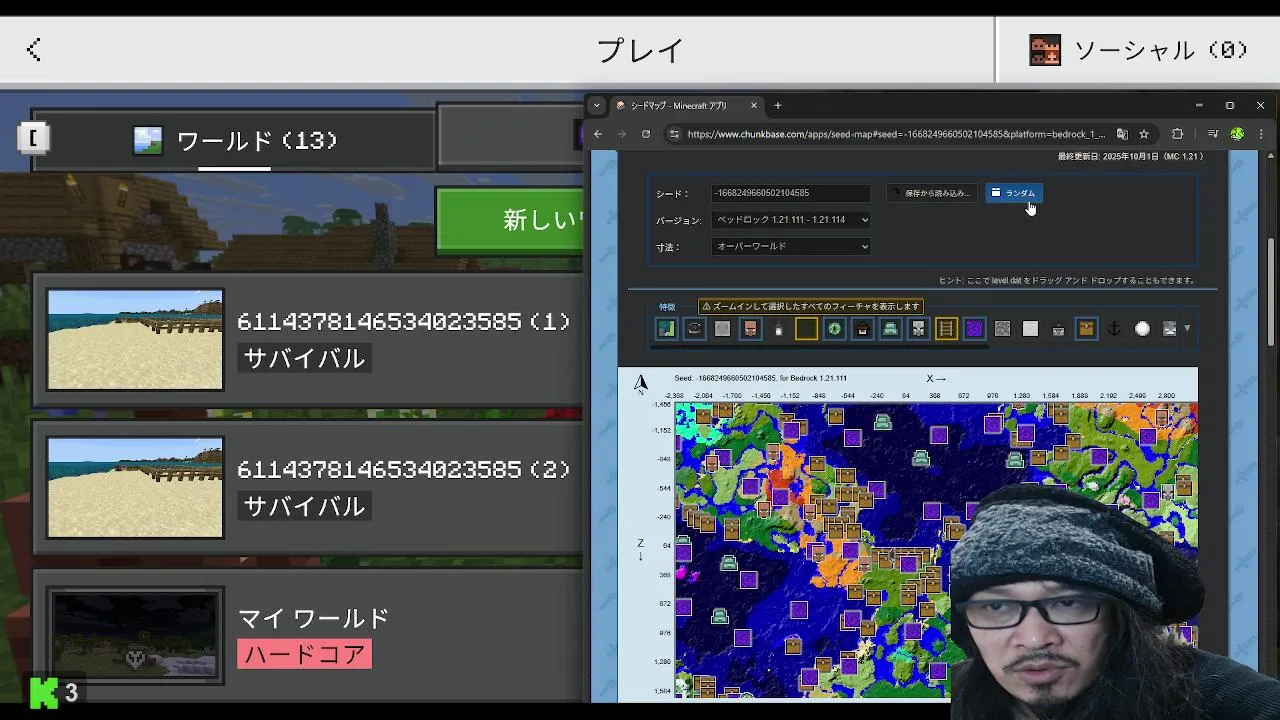Open the browser profile avatar
1280x720 pixels.
click(1237, 134)
